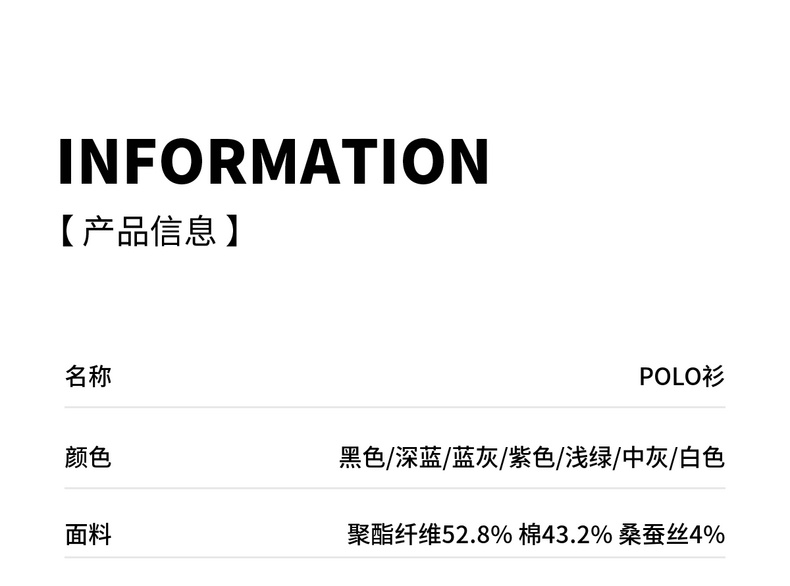Choose the 紫色 color option
The image size is (790, 586).
(531, 458)
